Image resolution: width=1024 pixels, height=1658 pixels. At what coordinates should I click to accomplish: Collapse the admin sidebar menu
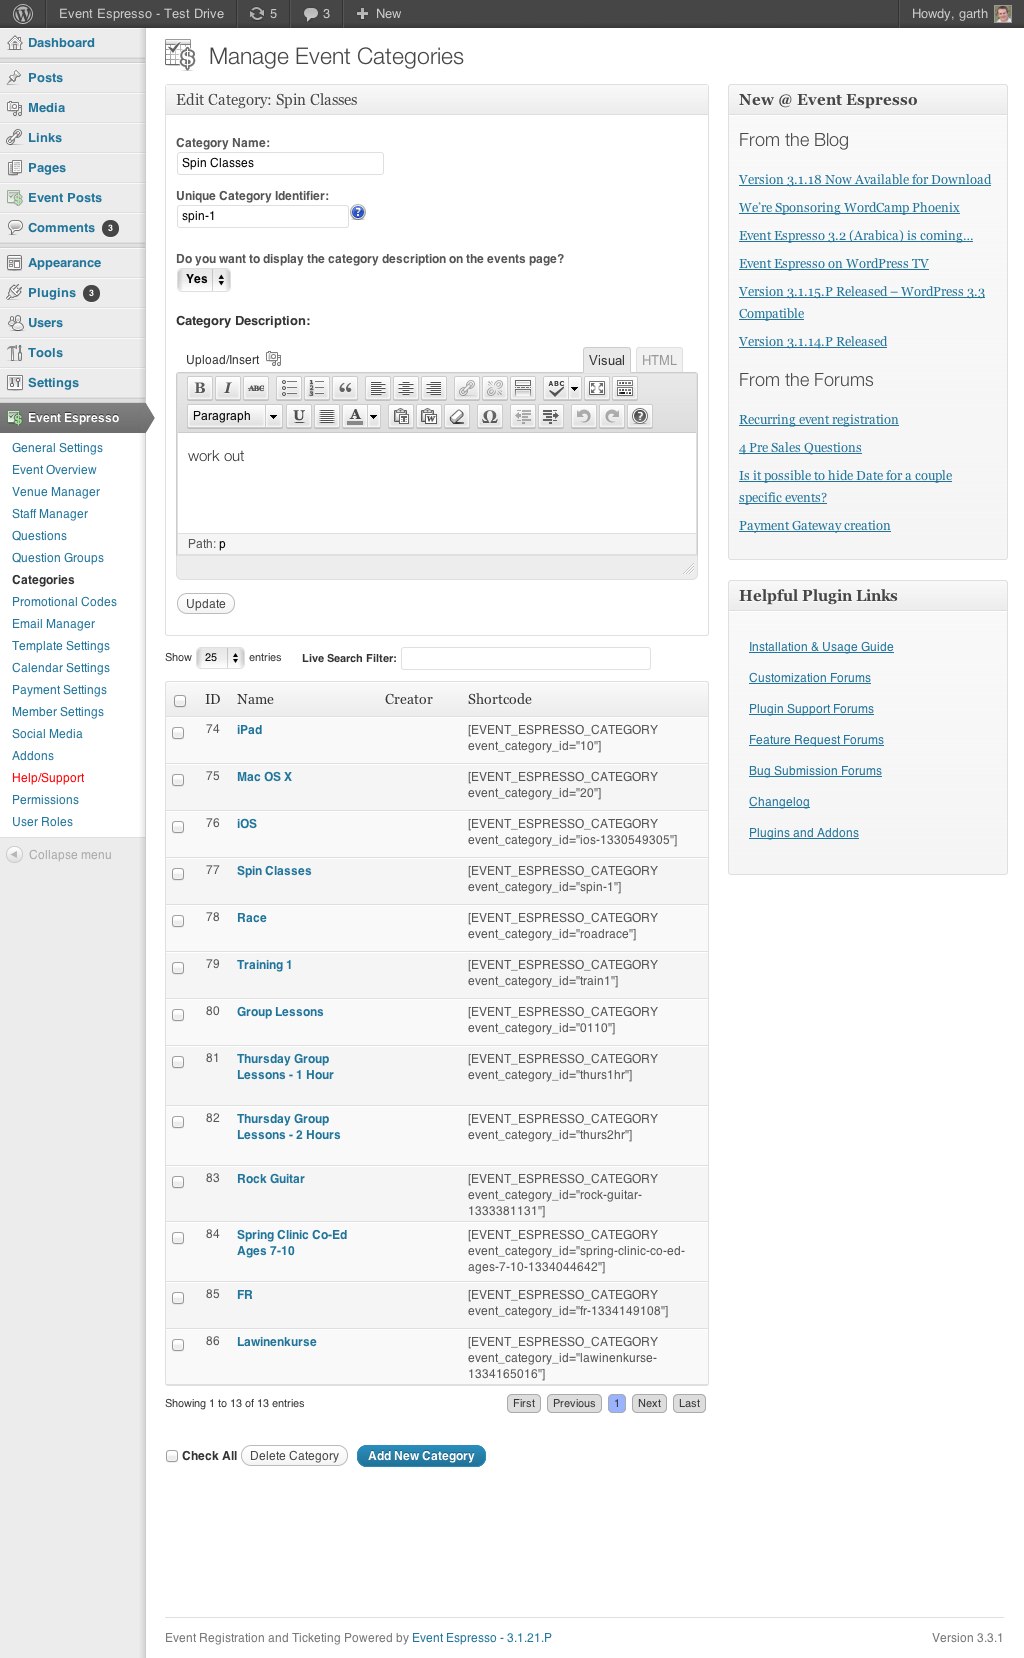coord(60,855)
